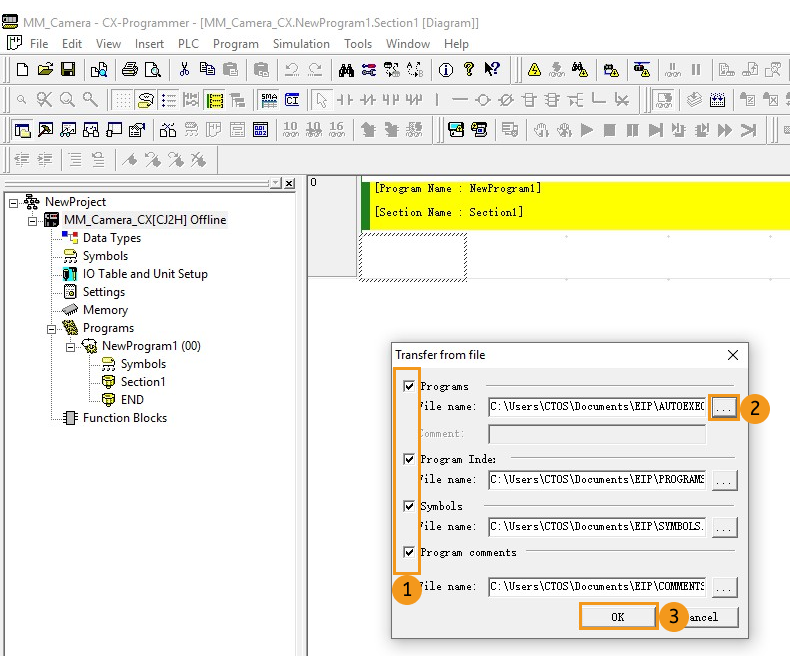Collapse the NewProgram1 (00) node
Viewport: 790px width, 656px height.
pyautogui.click(x=70, y=346)
